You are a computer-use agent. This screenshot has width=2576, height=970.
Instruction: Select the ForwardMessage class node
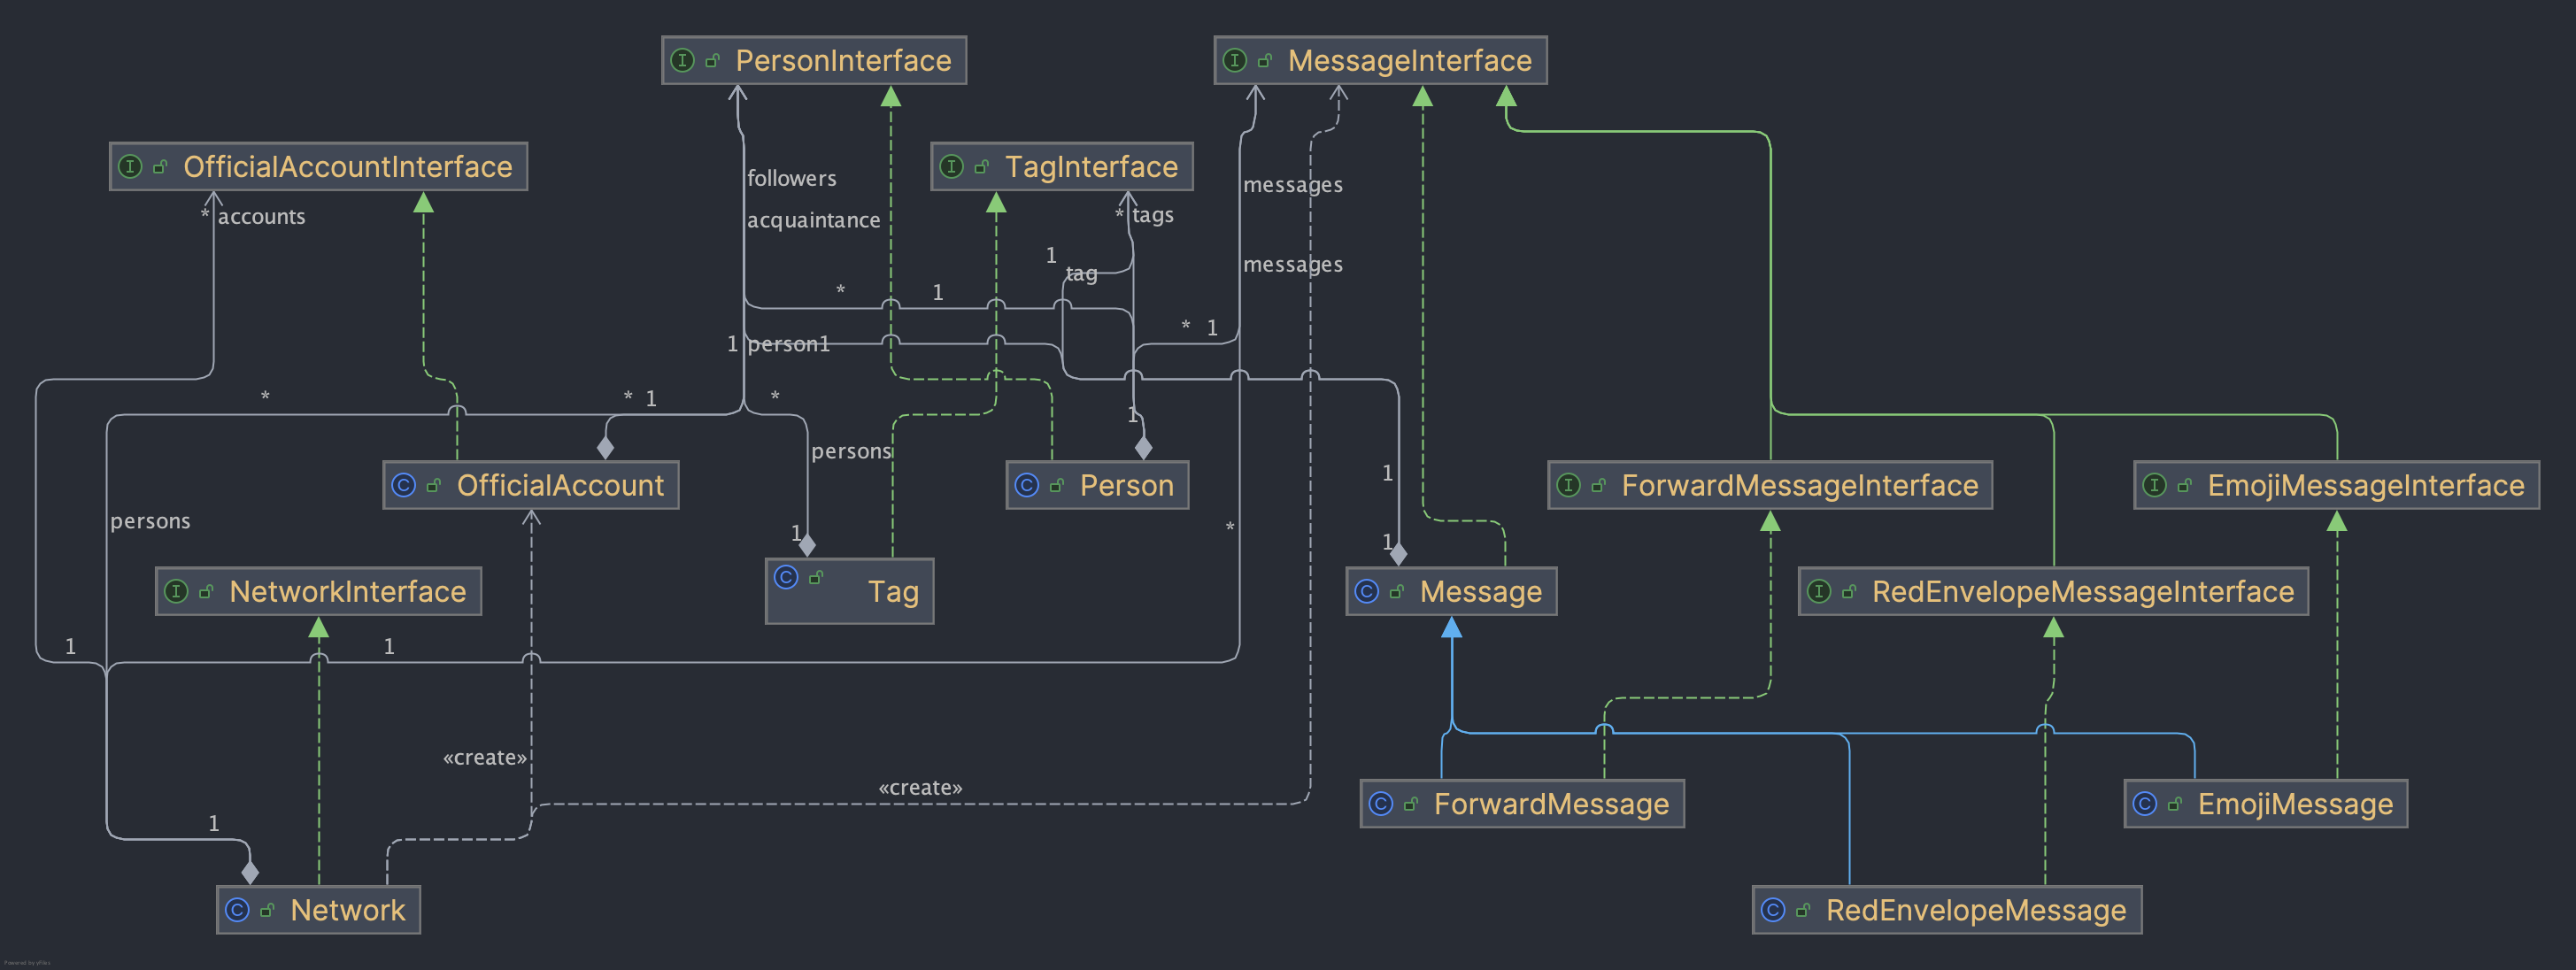coord(1550,804)
